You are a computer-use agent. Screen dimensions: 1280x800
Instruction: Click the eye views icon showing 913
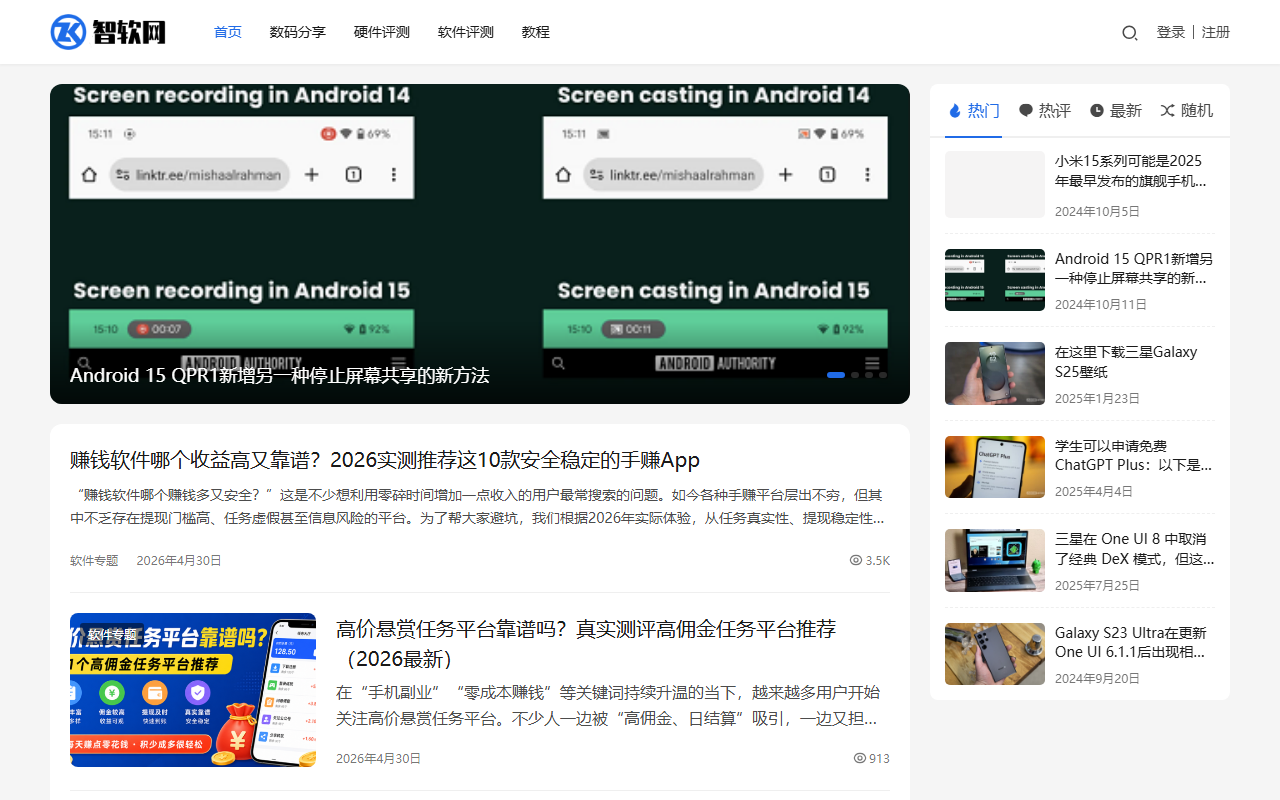[860, 758]
